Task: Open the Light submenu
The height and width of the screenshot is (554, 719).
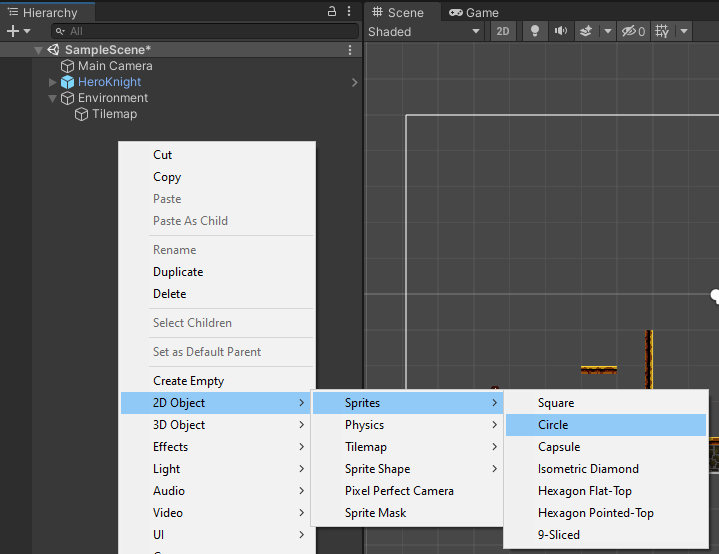Action: coord(218,469)
